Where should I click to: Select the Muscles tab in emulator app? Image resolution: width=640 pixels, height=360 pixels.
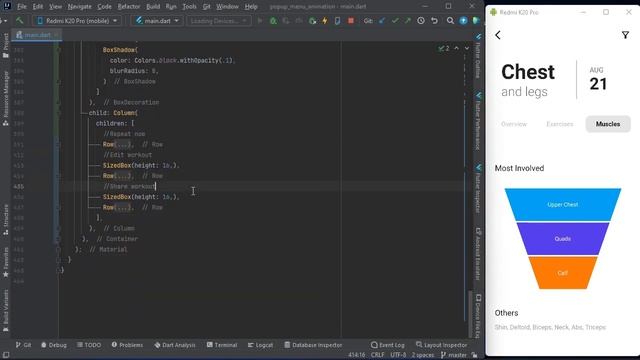(x=608, y=124)
